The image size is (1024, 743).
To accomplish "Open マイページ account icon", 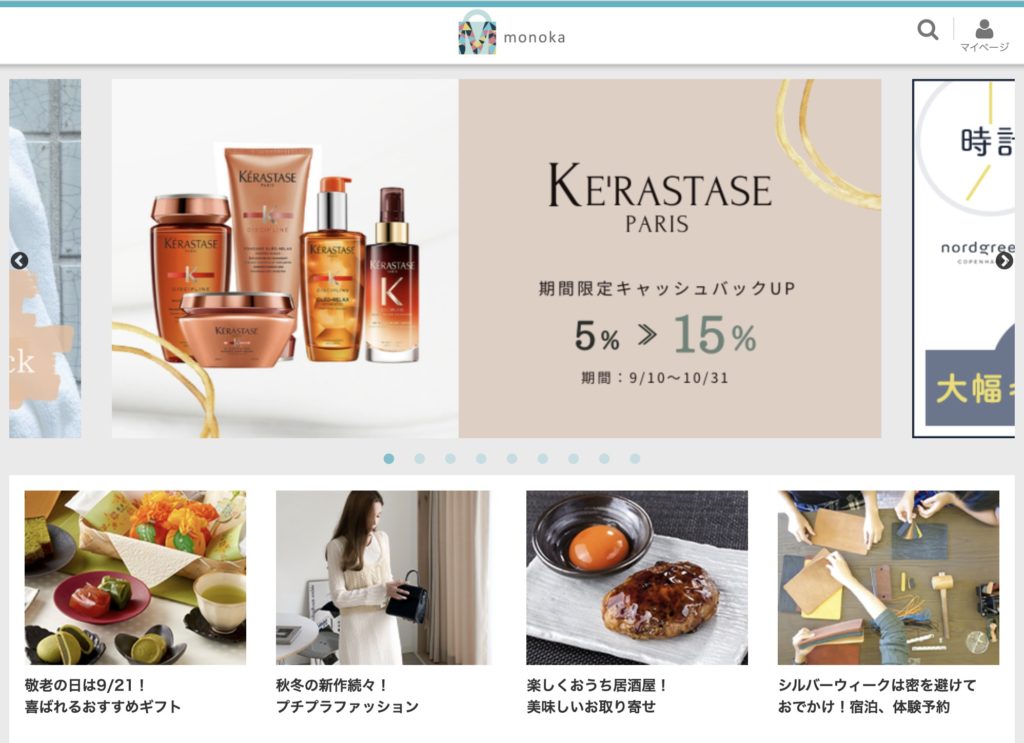I will 984,35.
